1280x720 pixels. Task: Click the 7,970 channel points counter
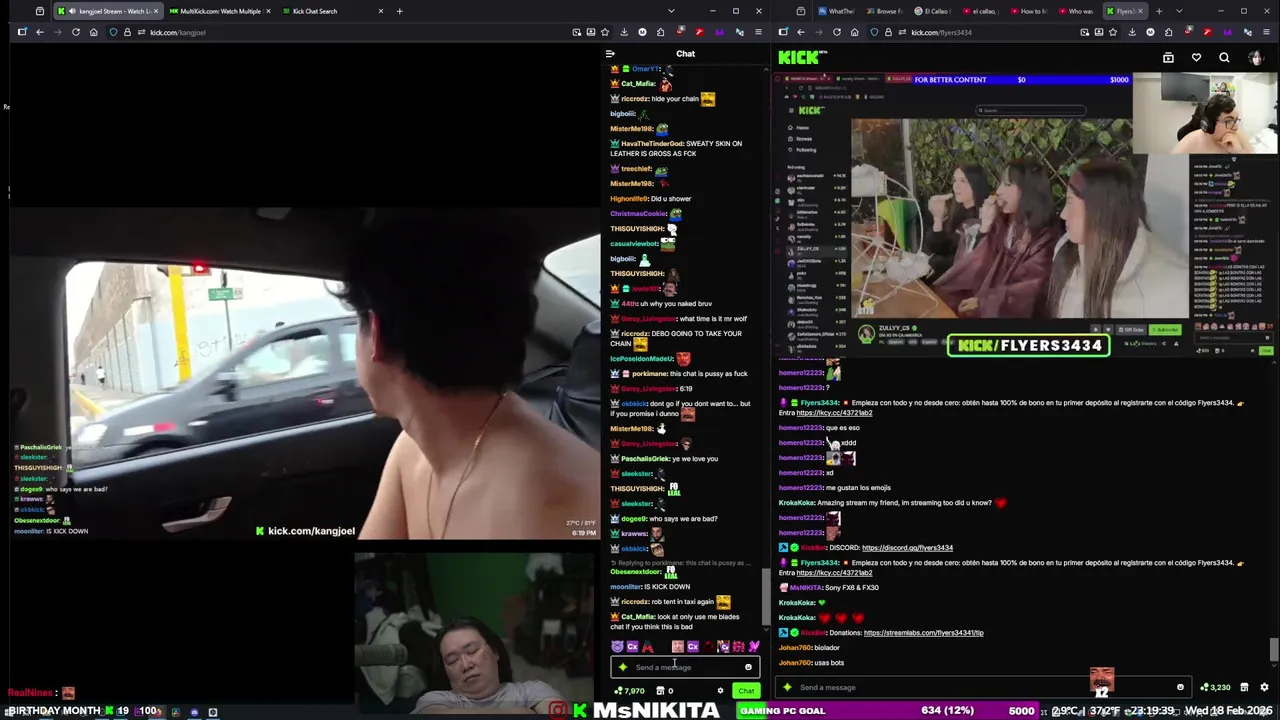(629, 691)
